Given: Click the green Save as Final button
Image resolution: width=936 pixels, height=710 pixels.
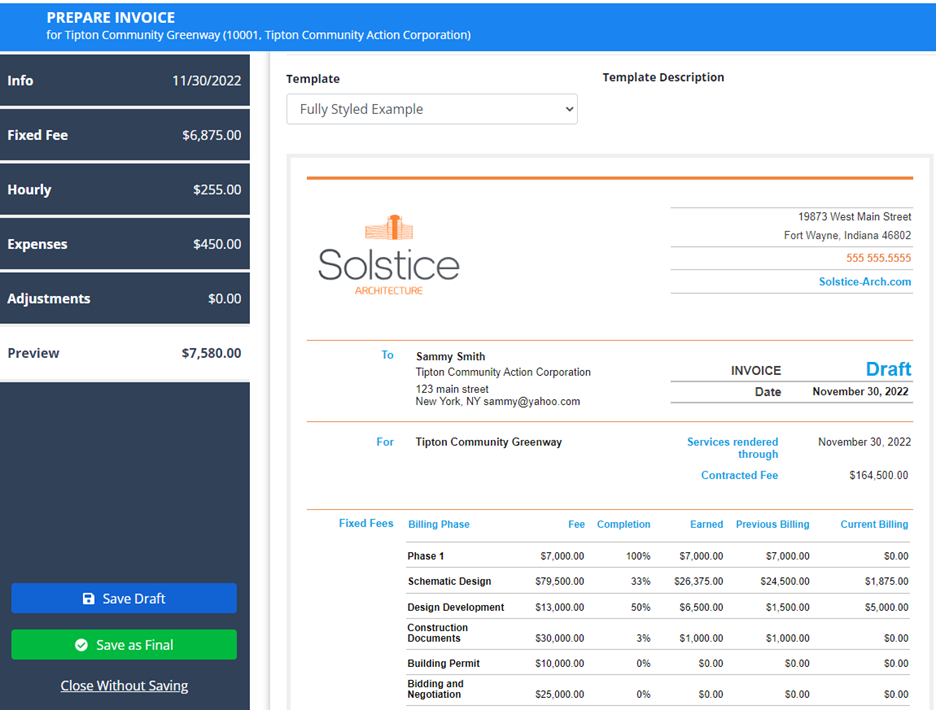Looking at the screenshot, I should (124, 645).
